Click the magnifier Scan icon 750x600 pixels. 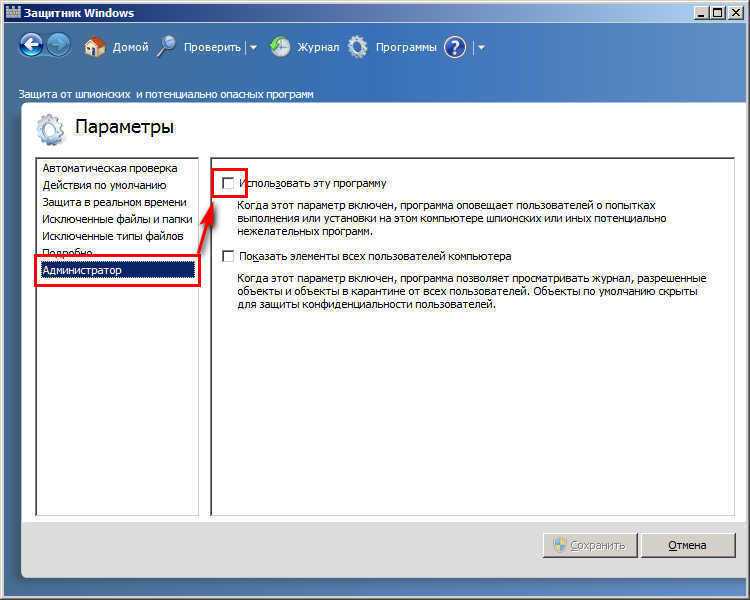[x=166, y=47]
